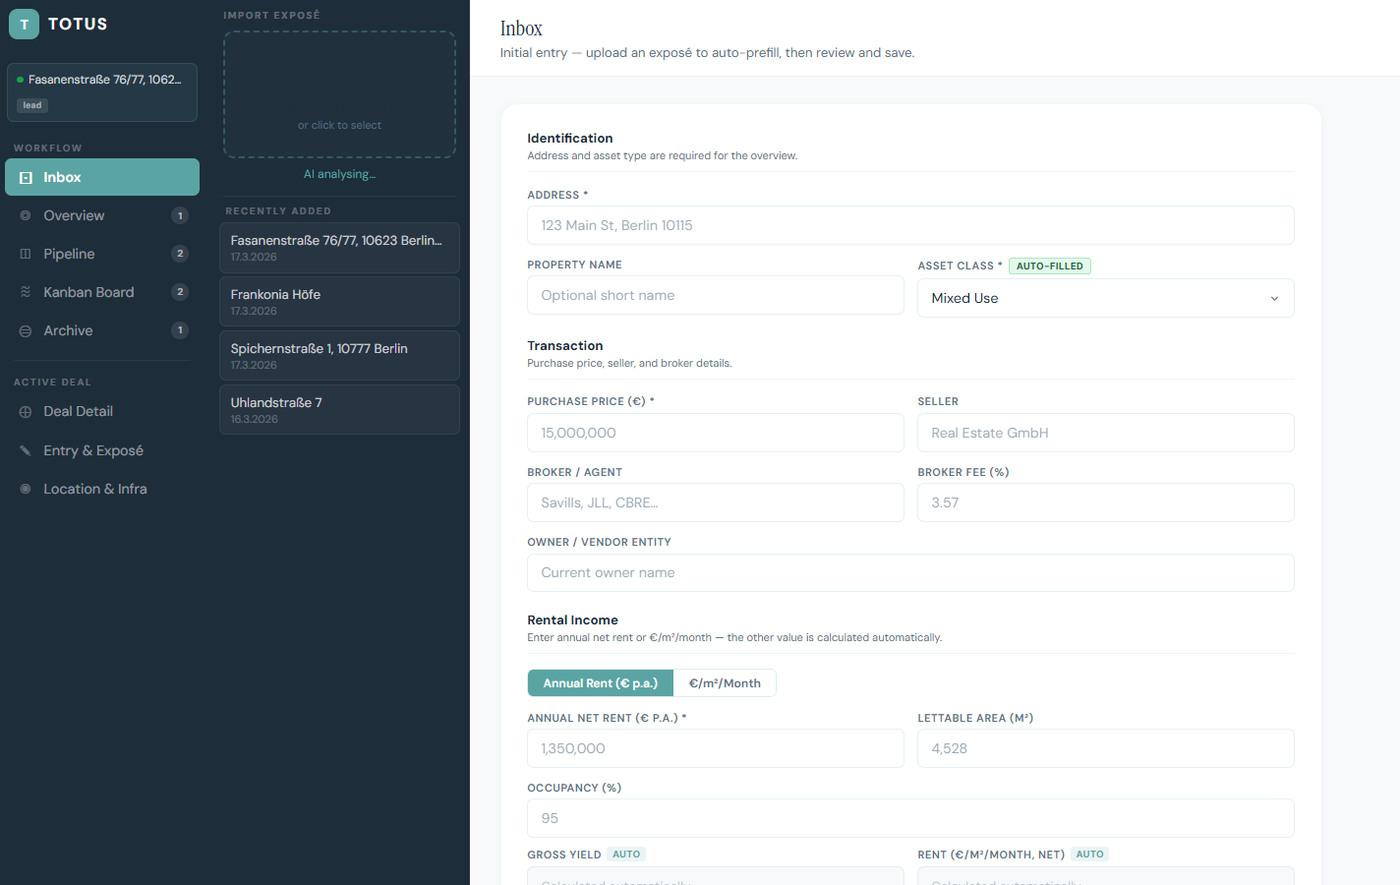This screenshot has width=1400, height=885.
Task: Select Annual Rent (€ p.a.) mode
Action: 601,683
